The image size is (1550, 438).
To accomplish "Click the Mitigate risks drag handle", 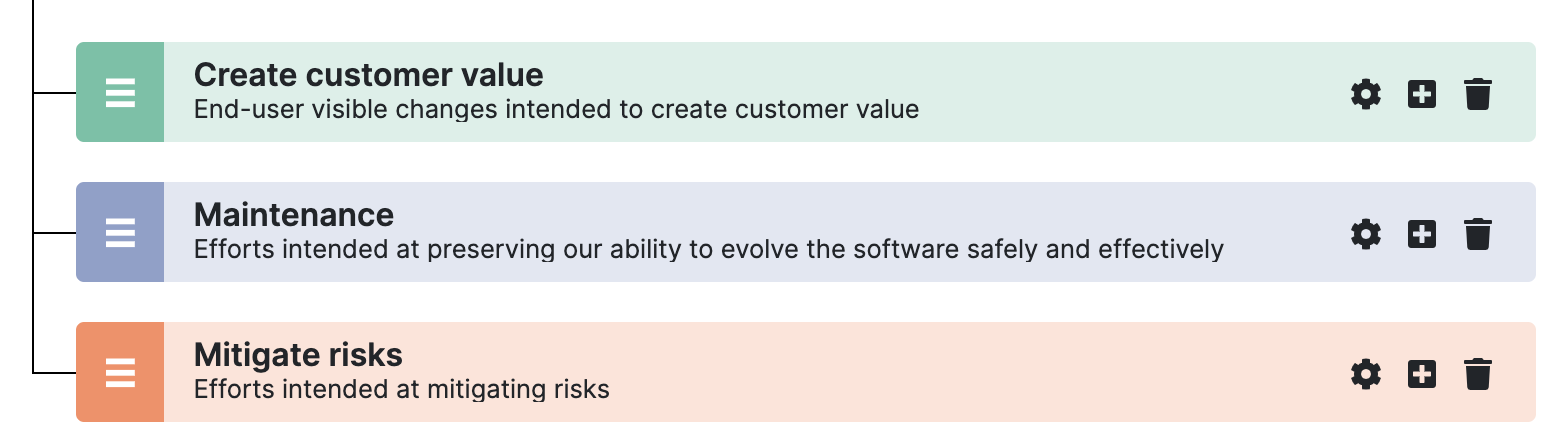I will (120, 373).
